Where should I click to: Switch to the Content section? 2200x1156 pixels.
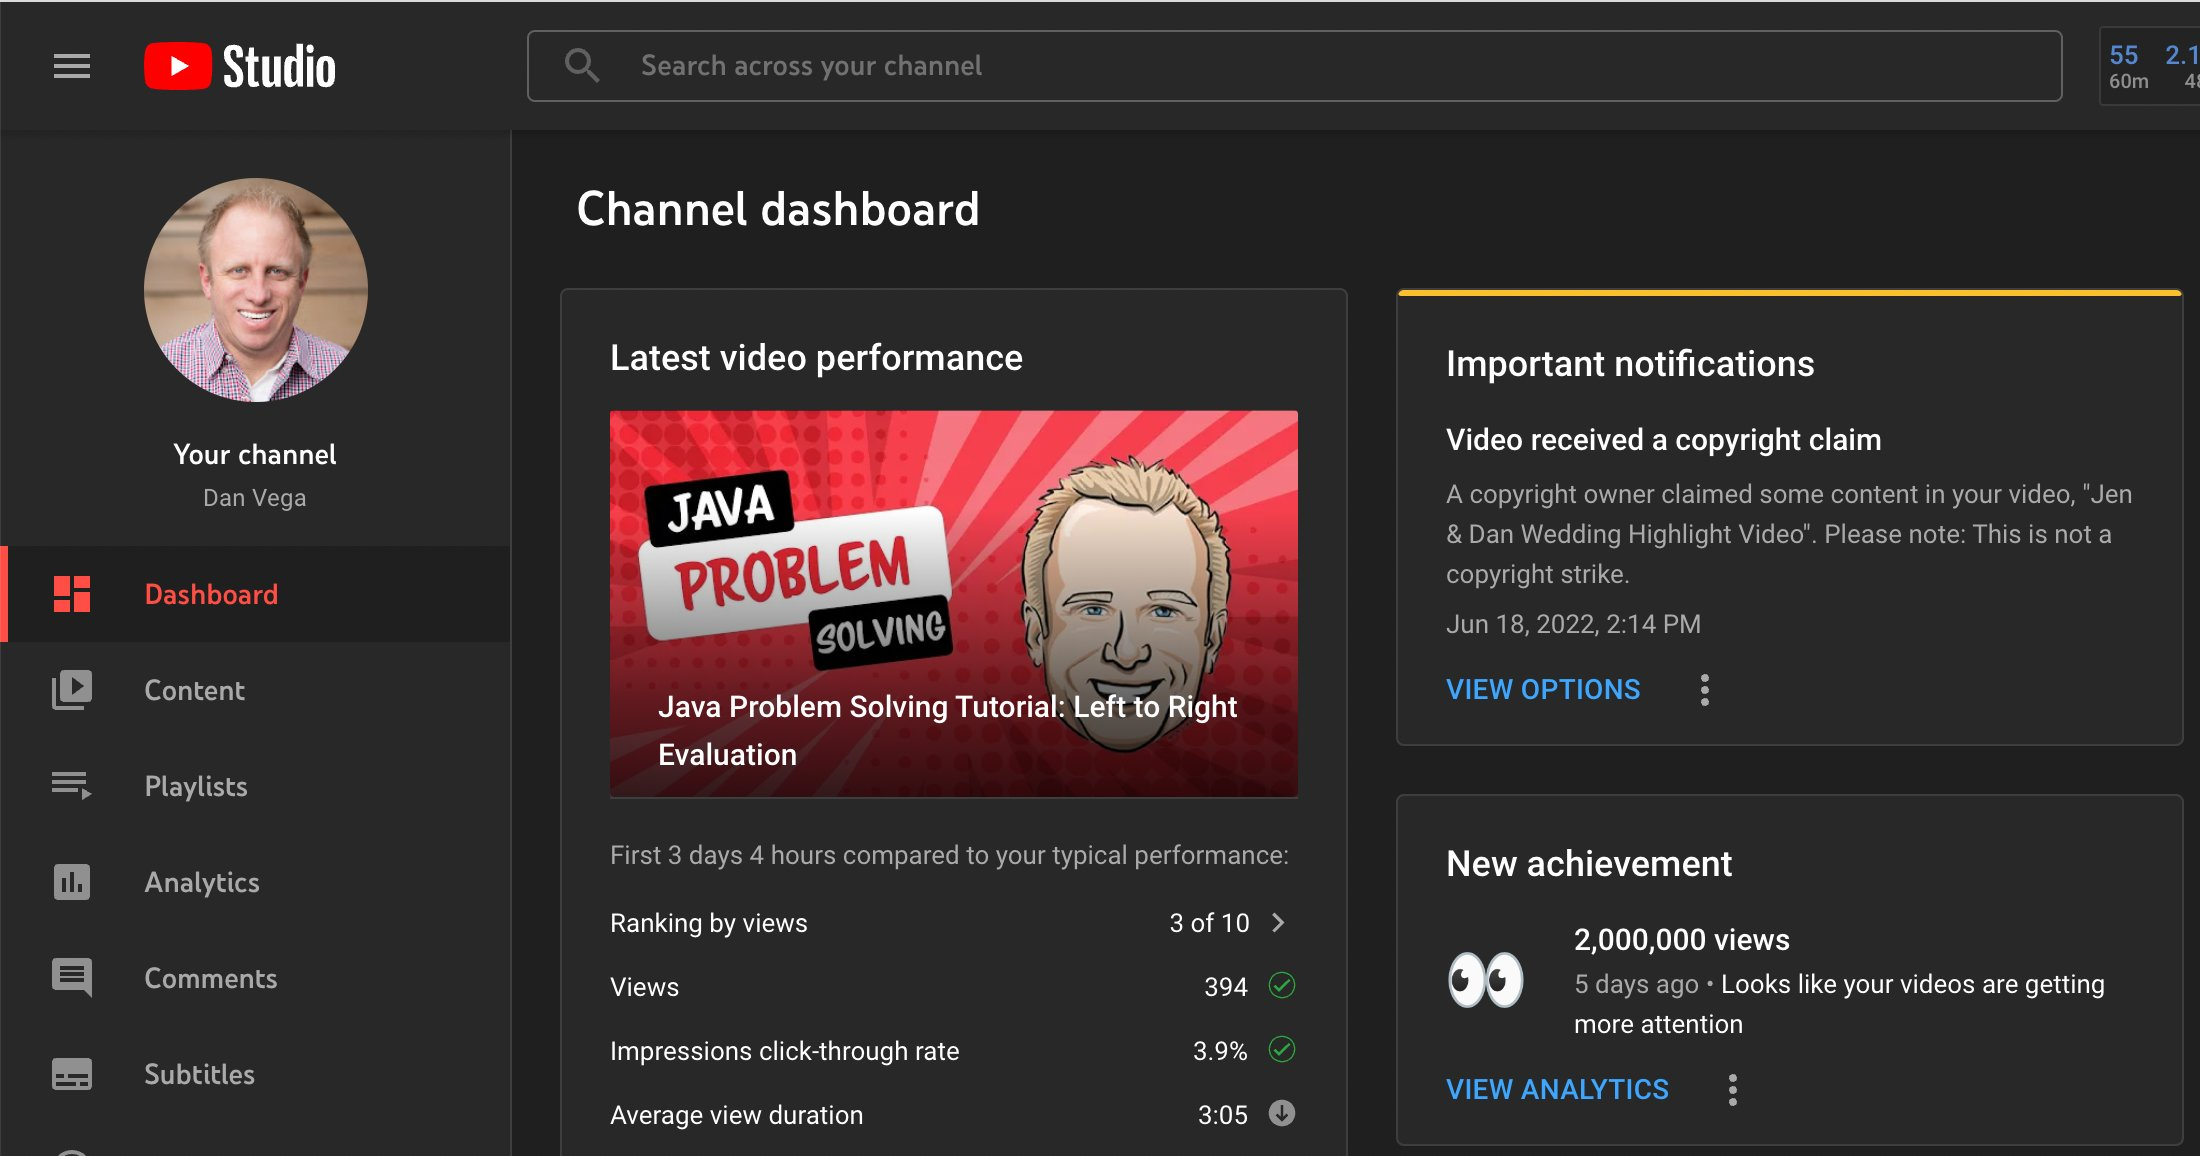pos(194,690)
